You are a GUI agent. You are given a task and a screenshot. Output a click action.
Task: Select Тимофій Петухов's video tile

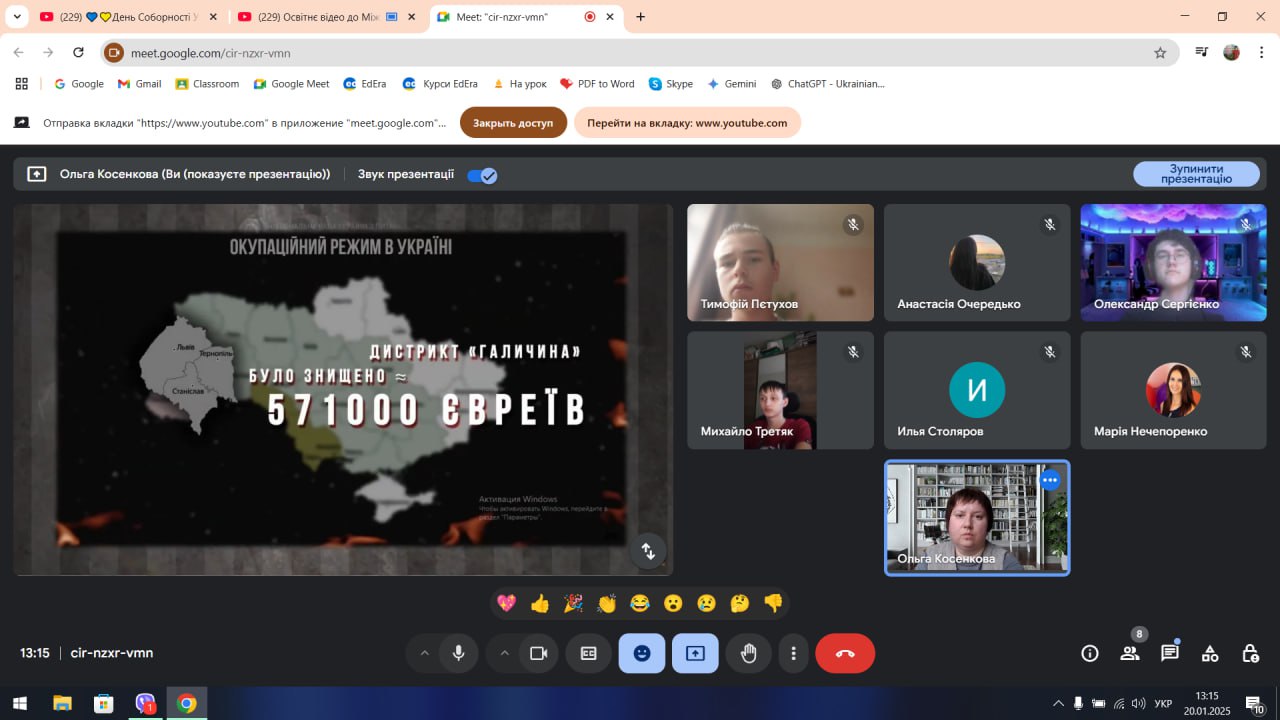click(780, 262)
